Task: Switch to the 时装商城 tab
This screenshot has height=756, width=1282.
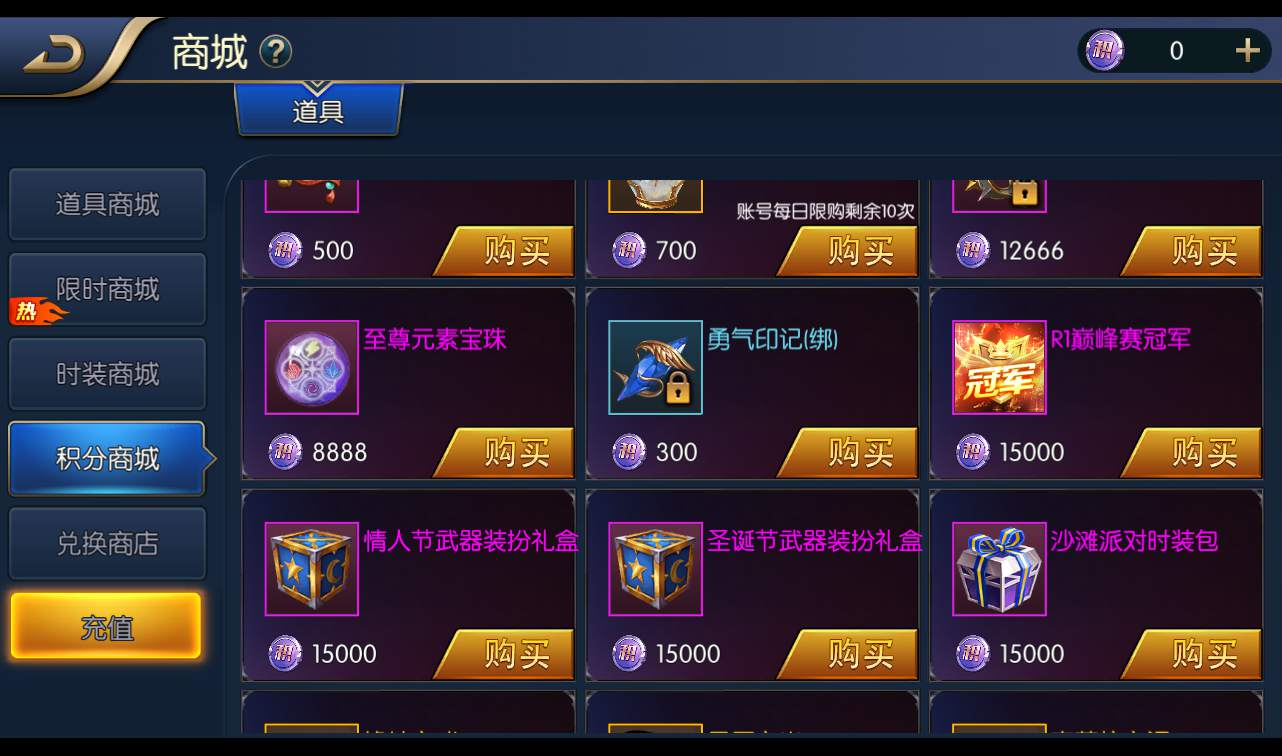Action: (107, 374)
